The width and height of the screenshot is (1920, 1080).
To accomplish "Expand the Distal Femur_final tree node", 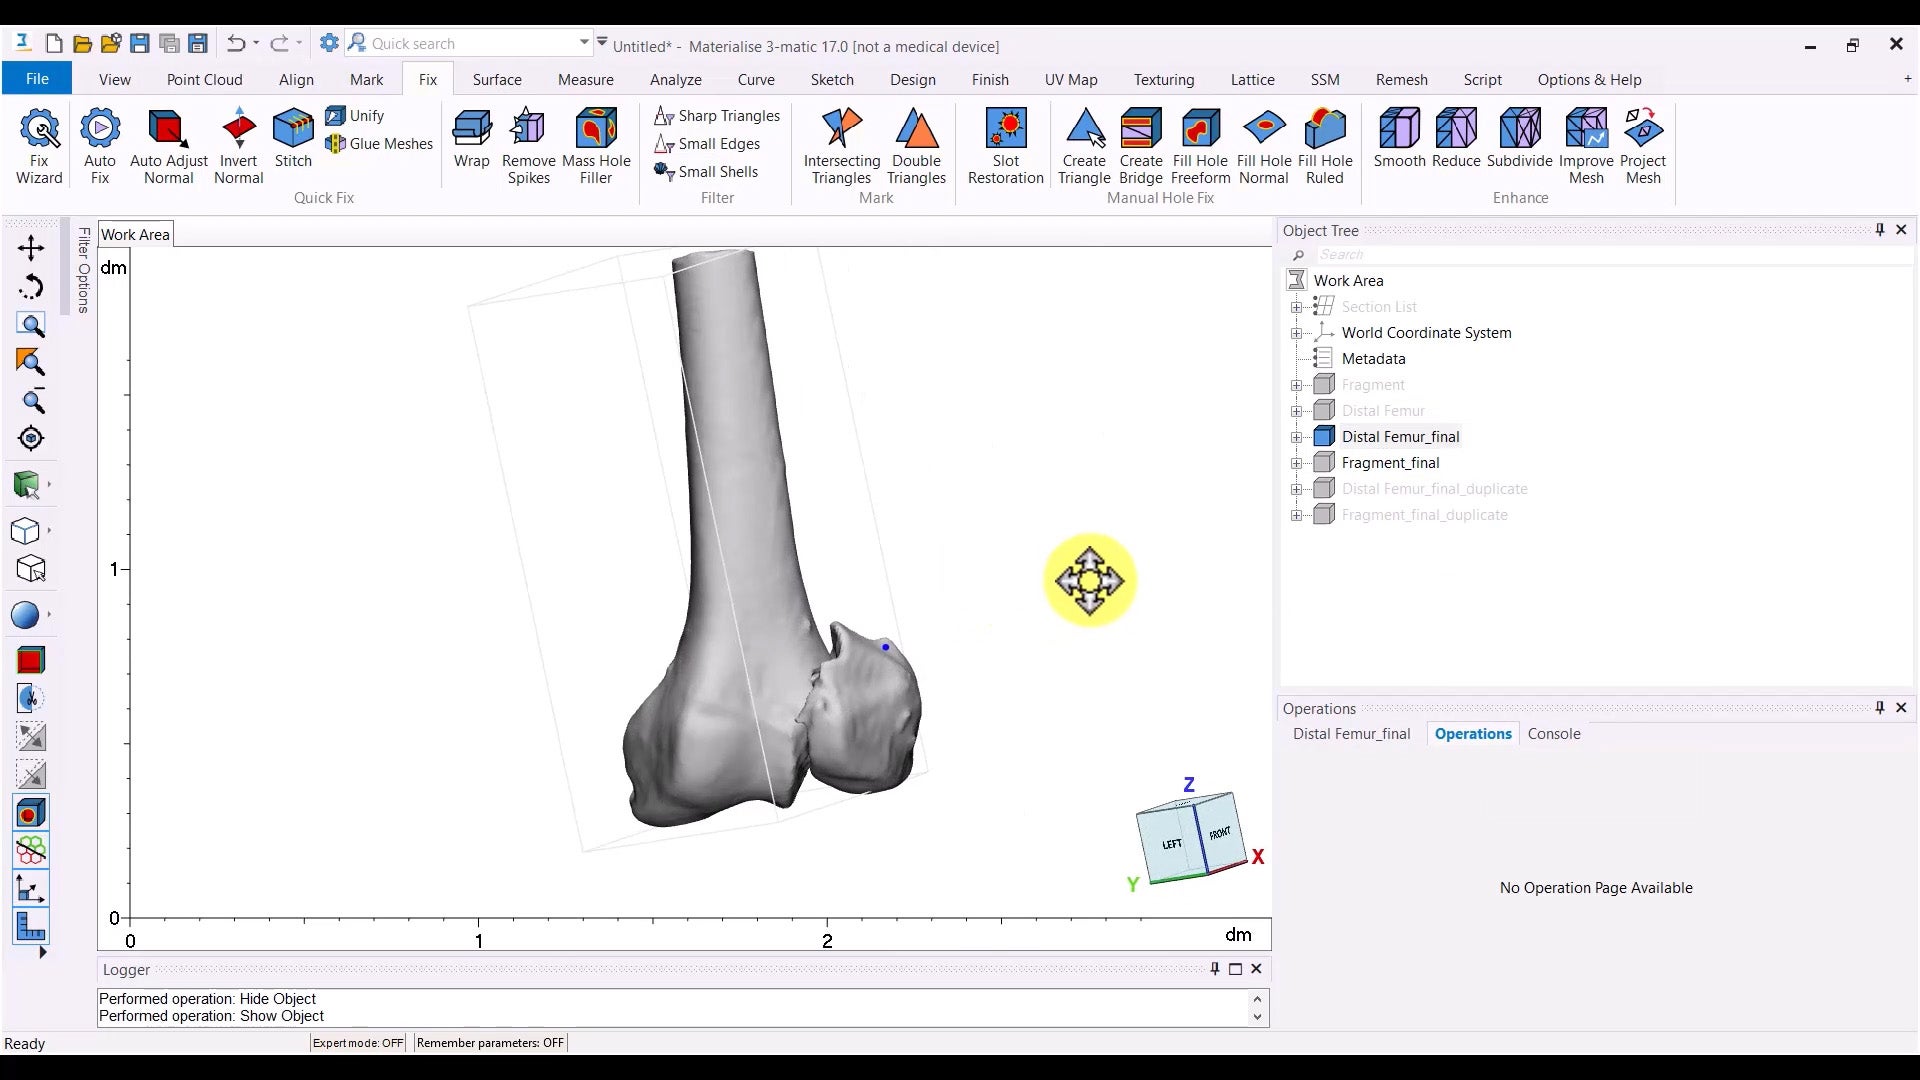I will pos(1297,437).
